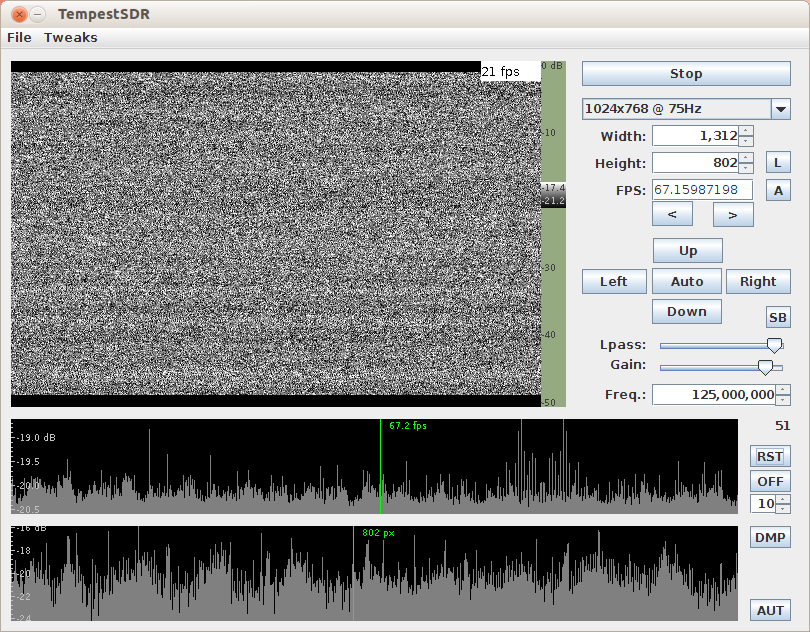The image size is (810, 632).
Task: Click the Right shift button
Action: point(757,281)
